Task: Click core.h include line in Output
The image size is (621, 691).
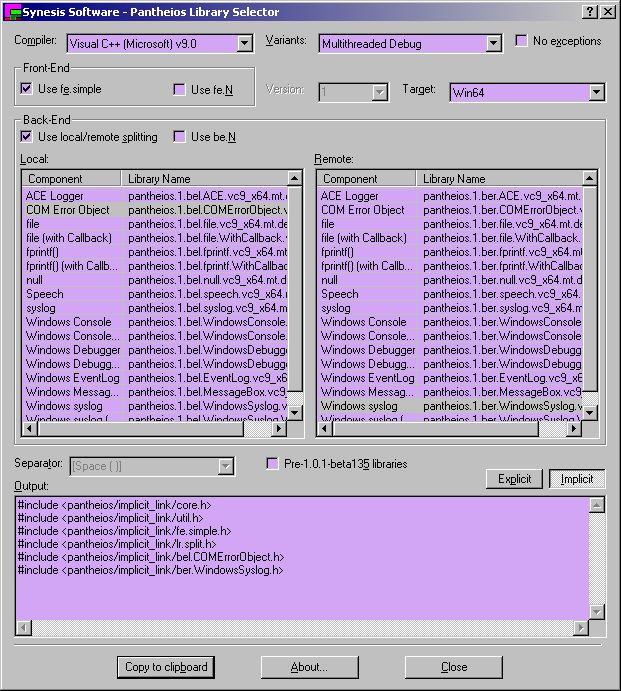Action: click(115, 505)
